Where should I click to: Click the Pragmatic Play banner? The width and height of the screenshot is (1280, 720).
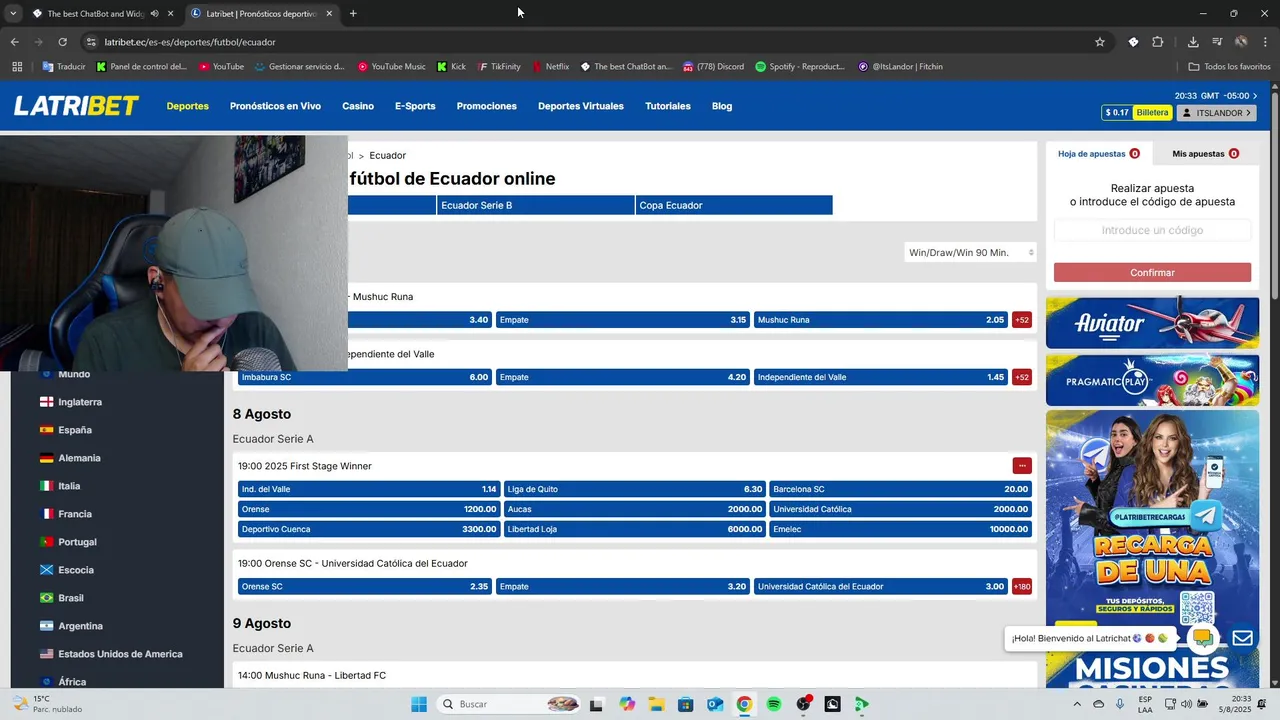coord(1152,380)
